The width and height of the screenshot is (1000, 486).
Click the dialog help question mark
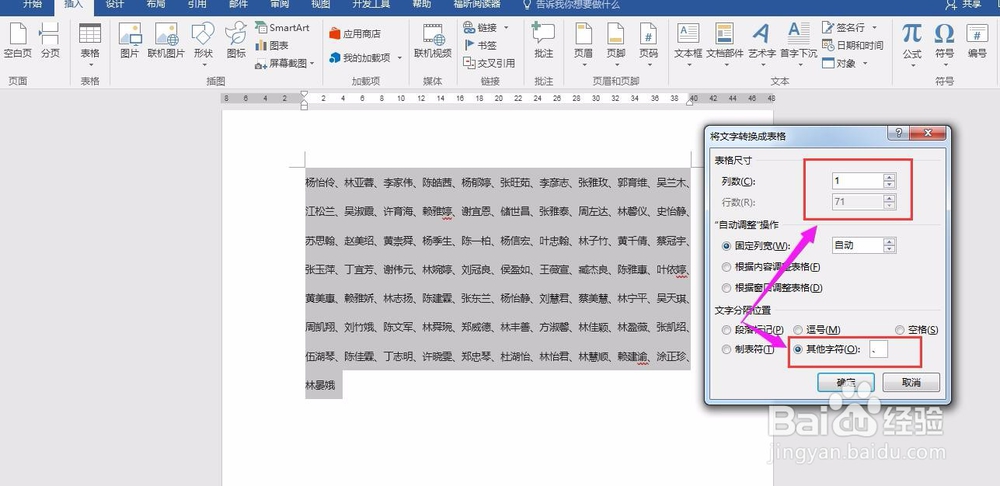(898, 133)
